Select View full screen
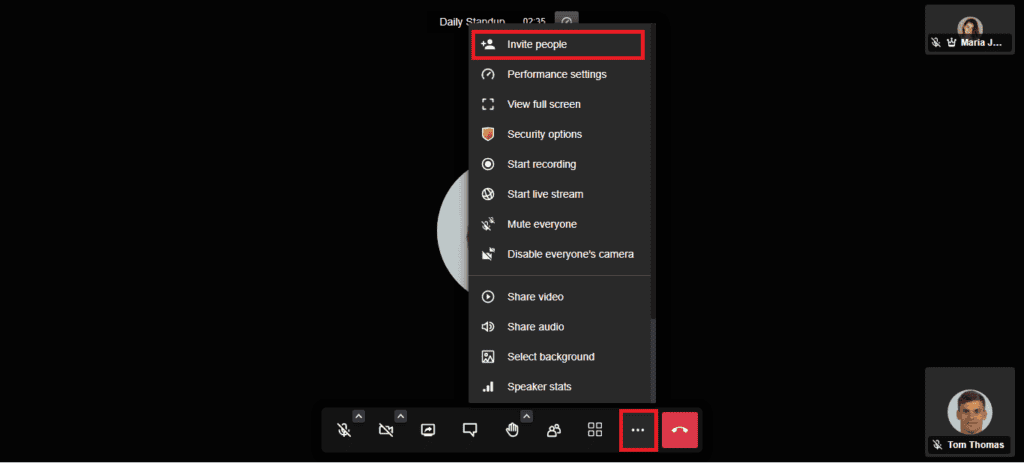Image resolution: width=1024 pixels, height=463 pixels. (560, 104)
